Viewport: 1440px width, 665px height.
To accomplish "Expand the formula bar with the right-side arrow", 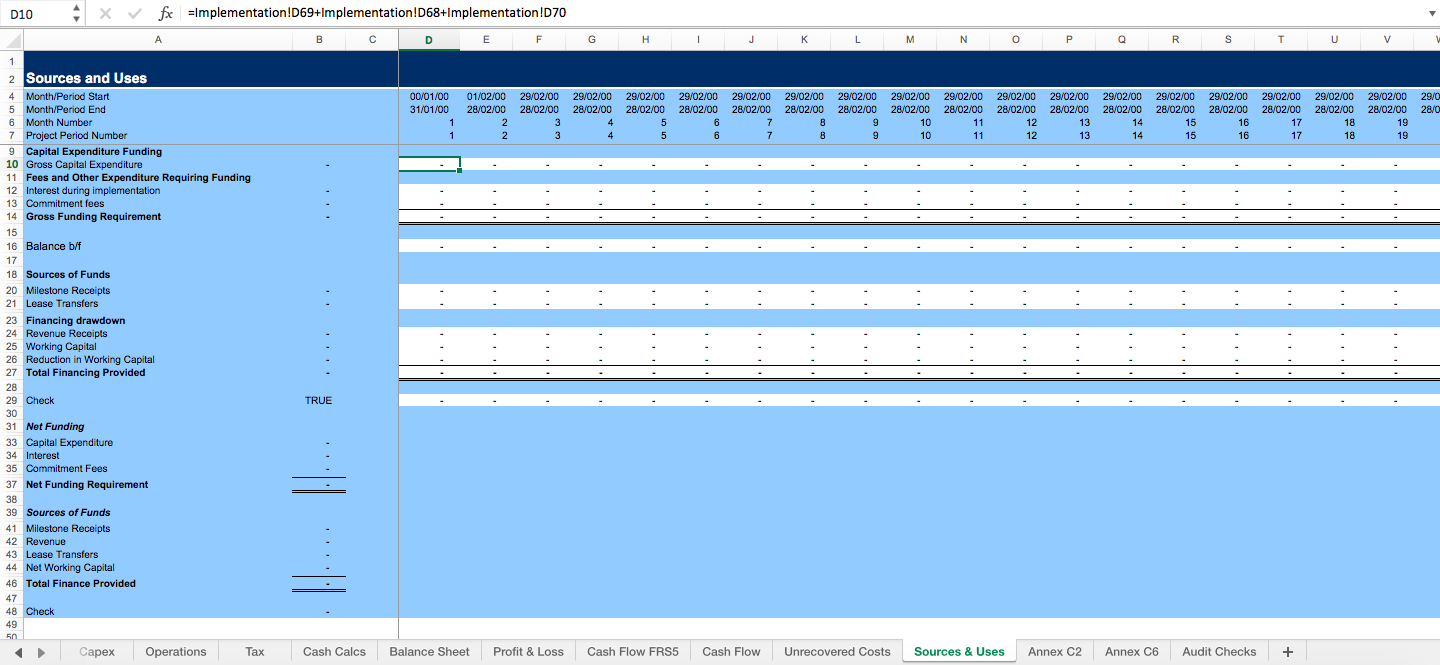I will pos(1431,14).
